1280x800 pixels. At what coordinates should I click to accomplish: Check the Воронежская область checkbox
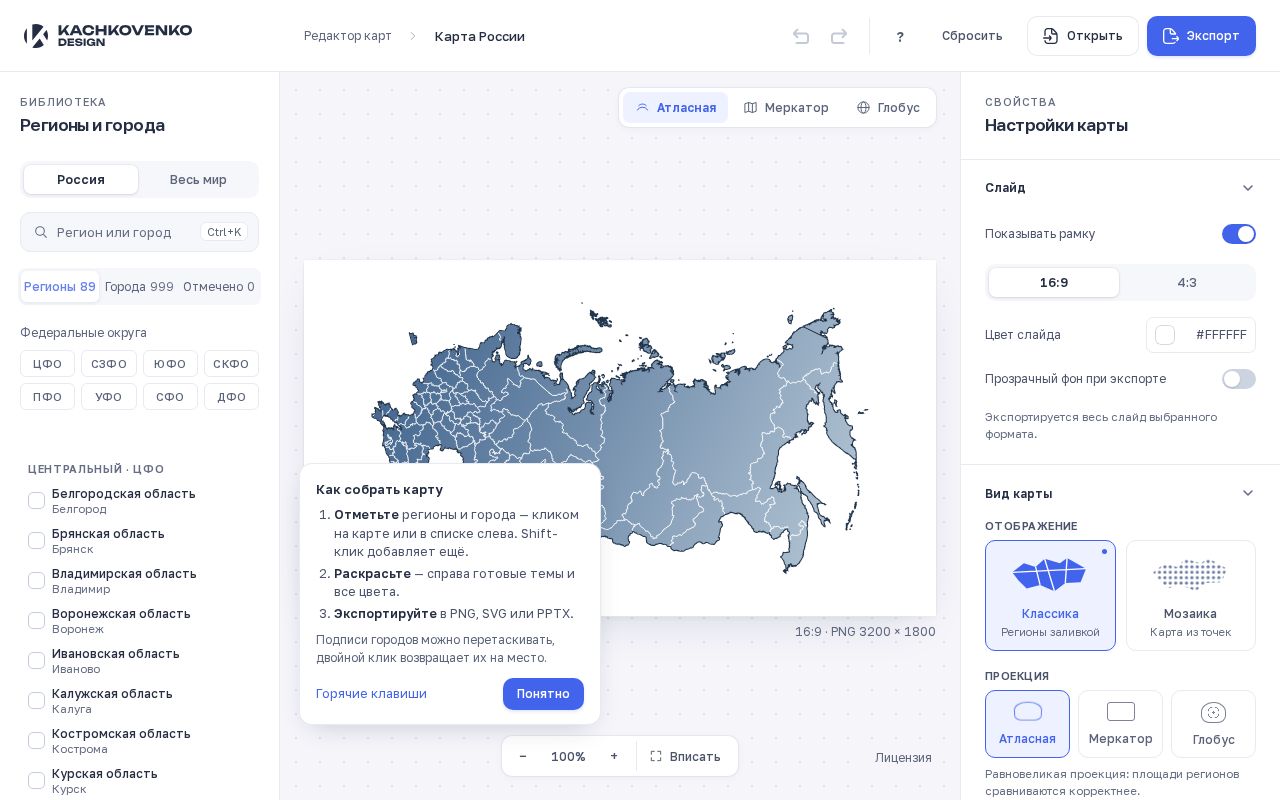click(x=36, y=621)
